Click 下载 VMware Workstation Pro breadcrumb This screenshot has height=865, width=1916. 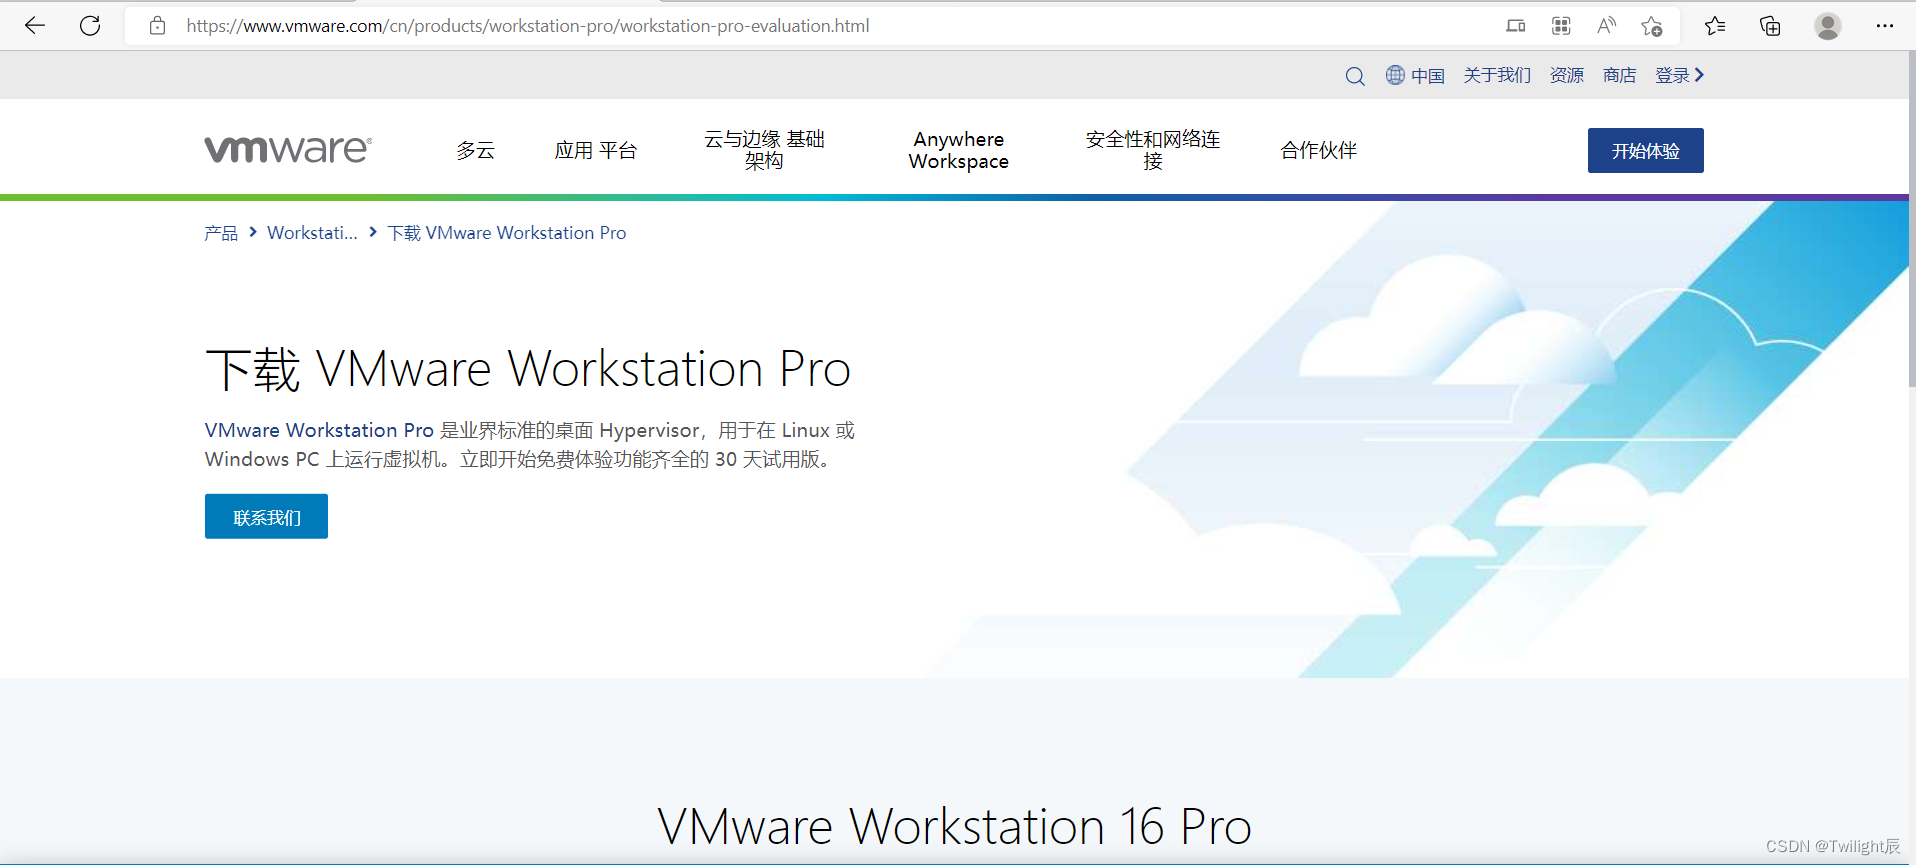pyautogui.click(x=507, y=233)
